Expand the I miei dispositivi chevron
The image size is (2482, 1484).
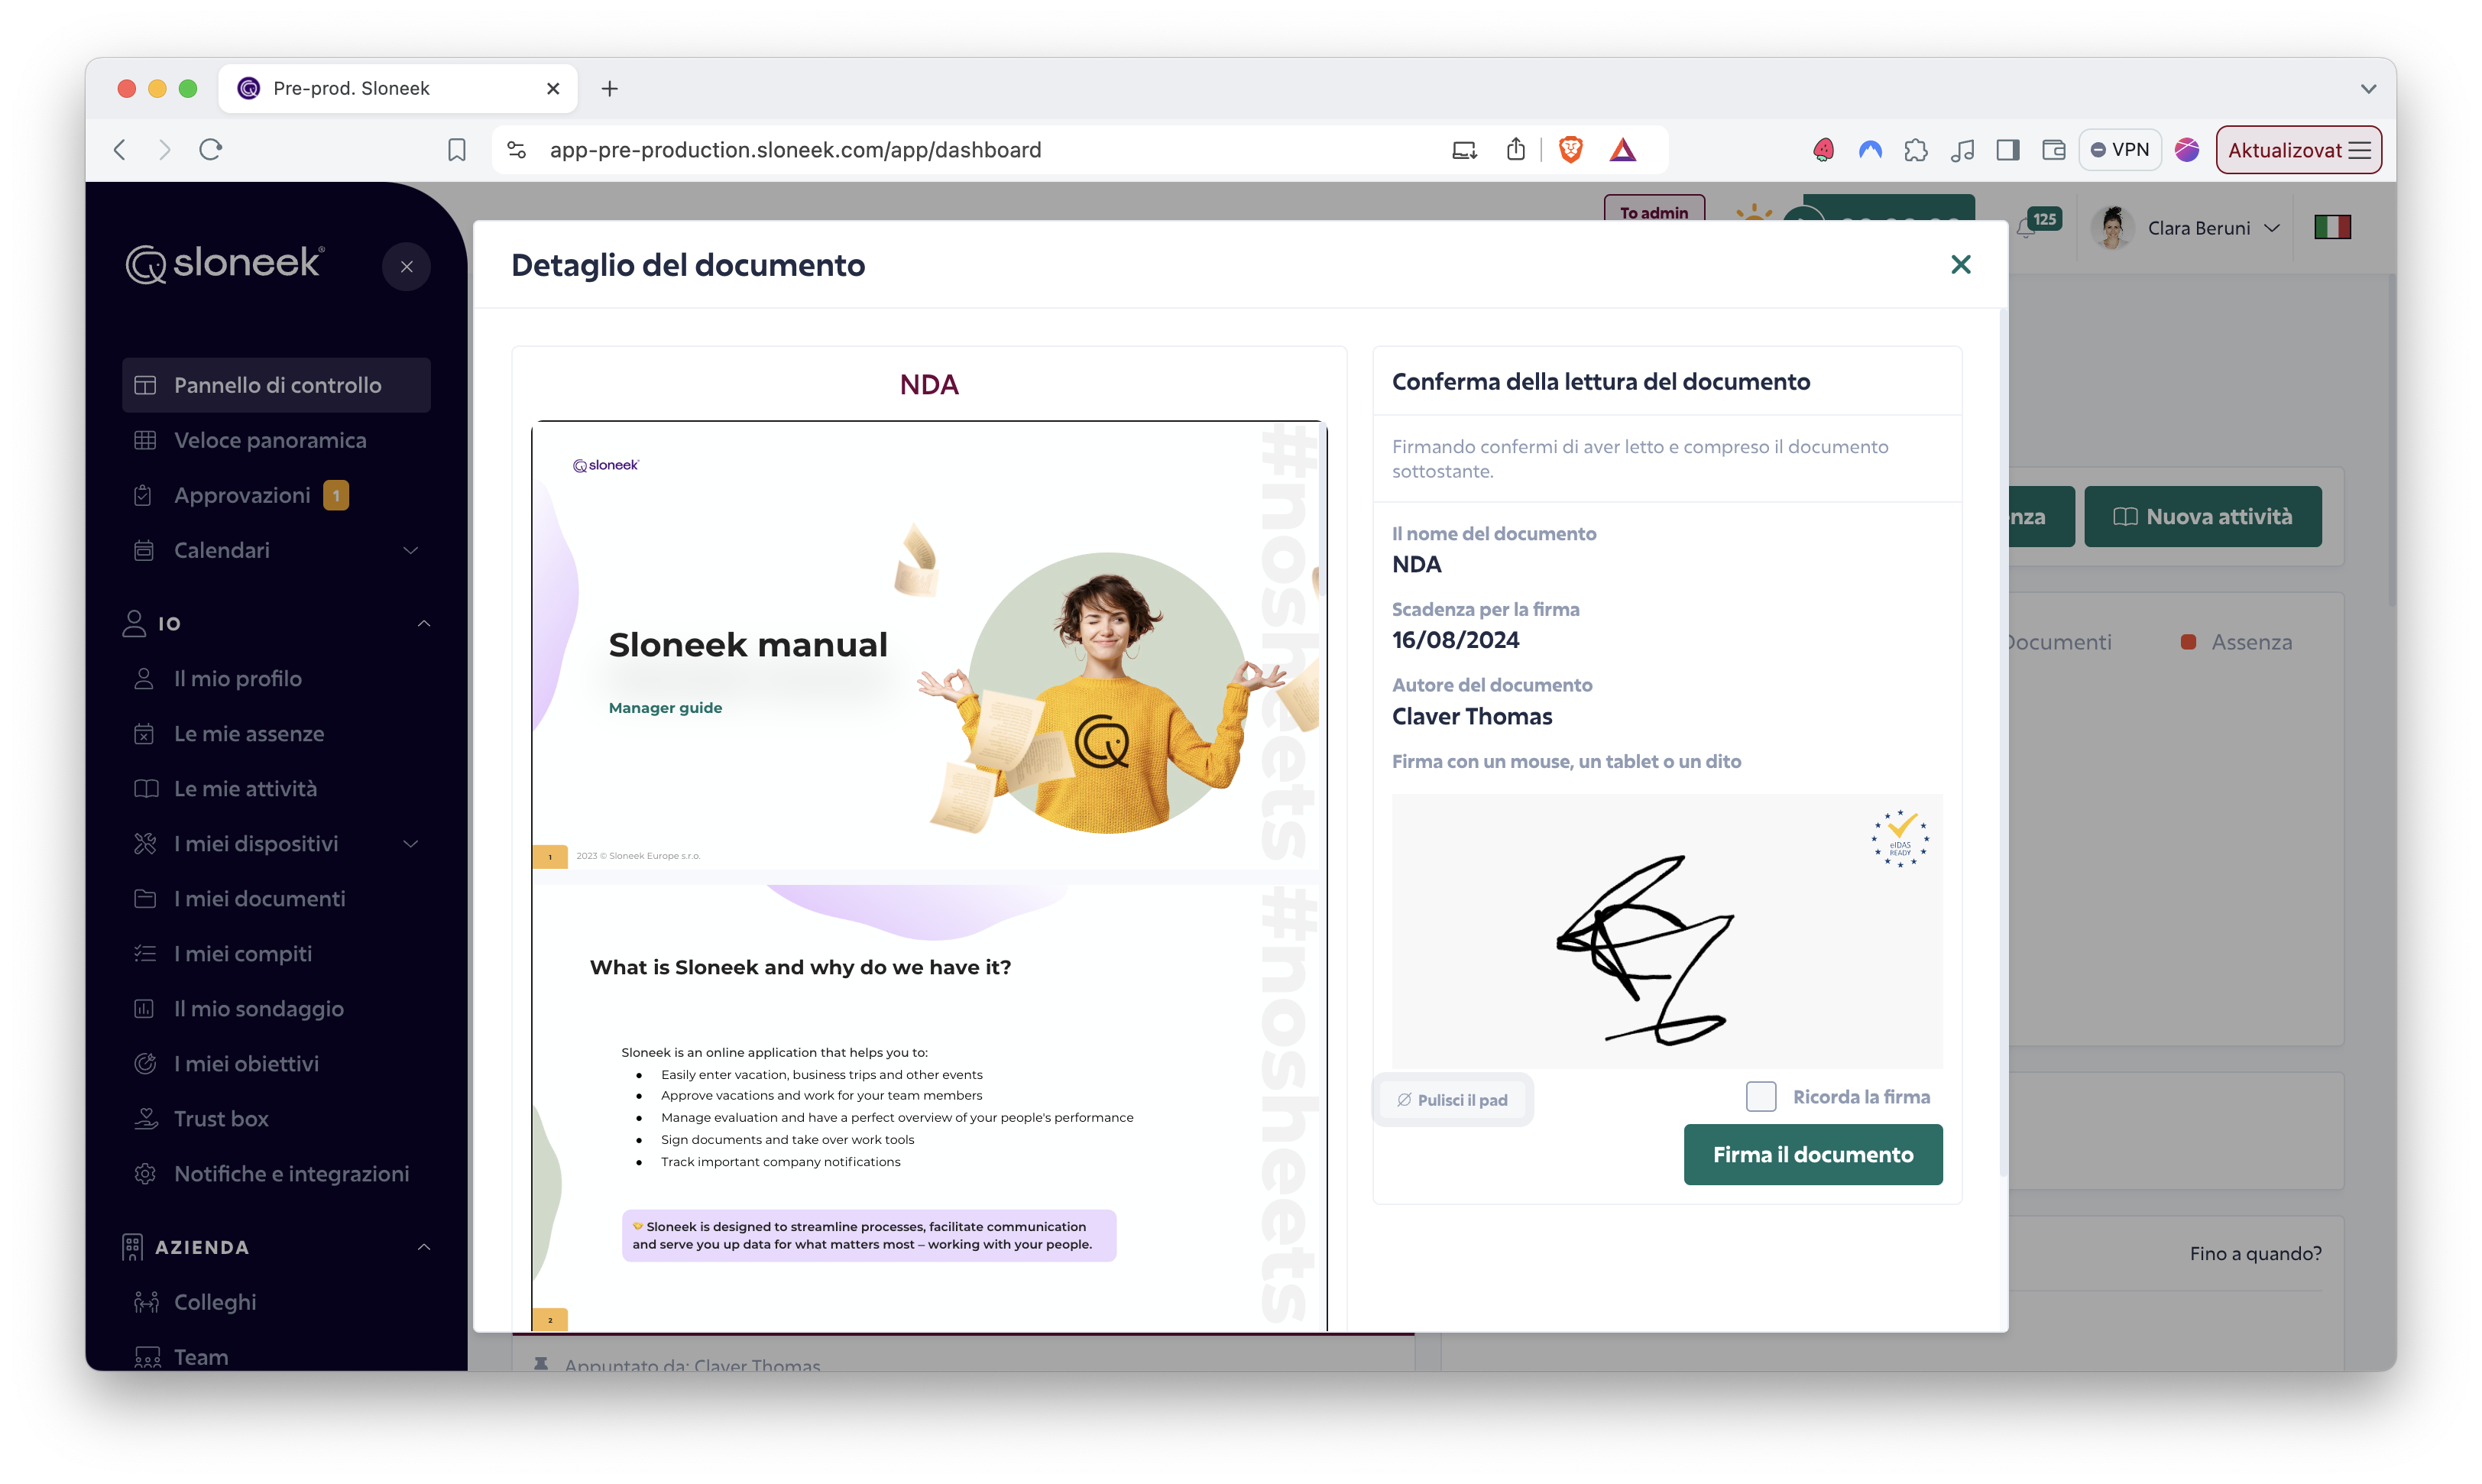[x=410, y=843]
